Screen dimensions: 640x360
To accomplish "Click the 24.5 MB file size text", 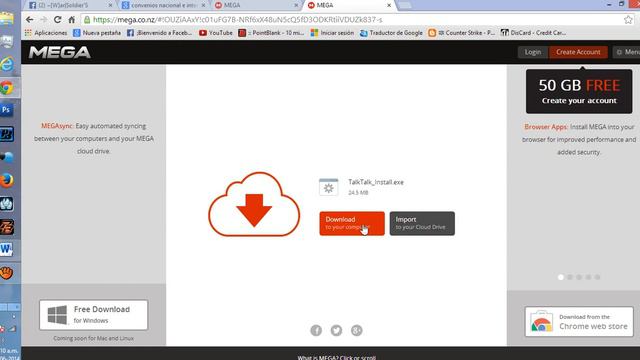I will click(358, 193).
